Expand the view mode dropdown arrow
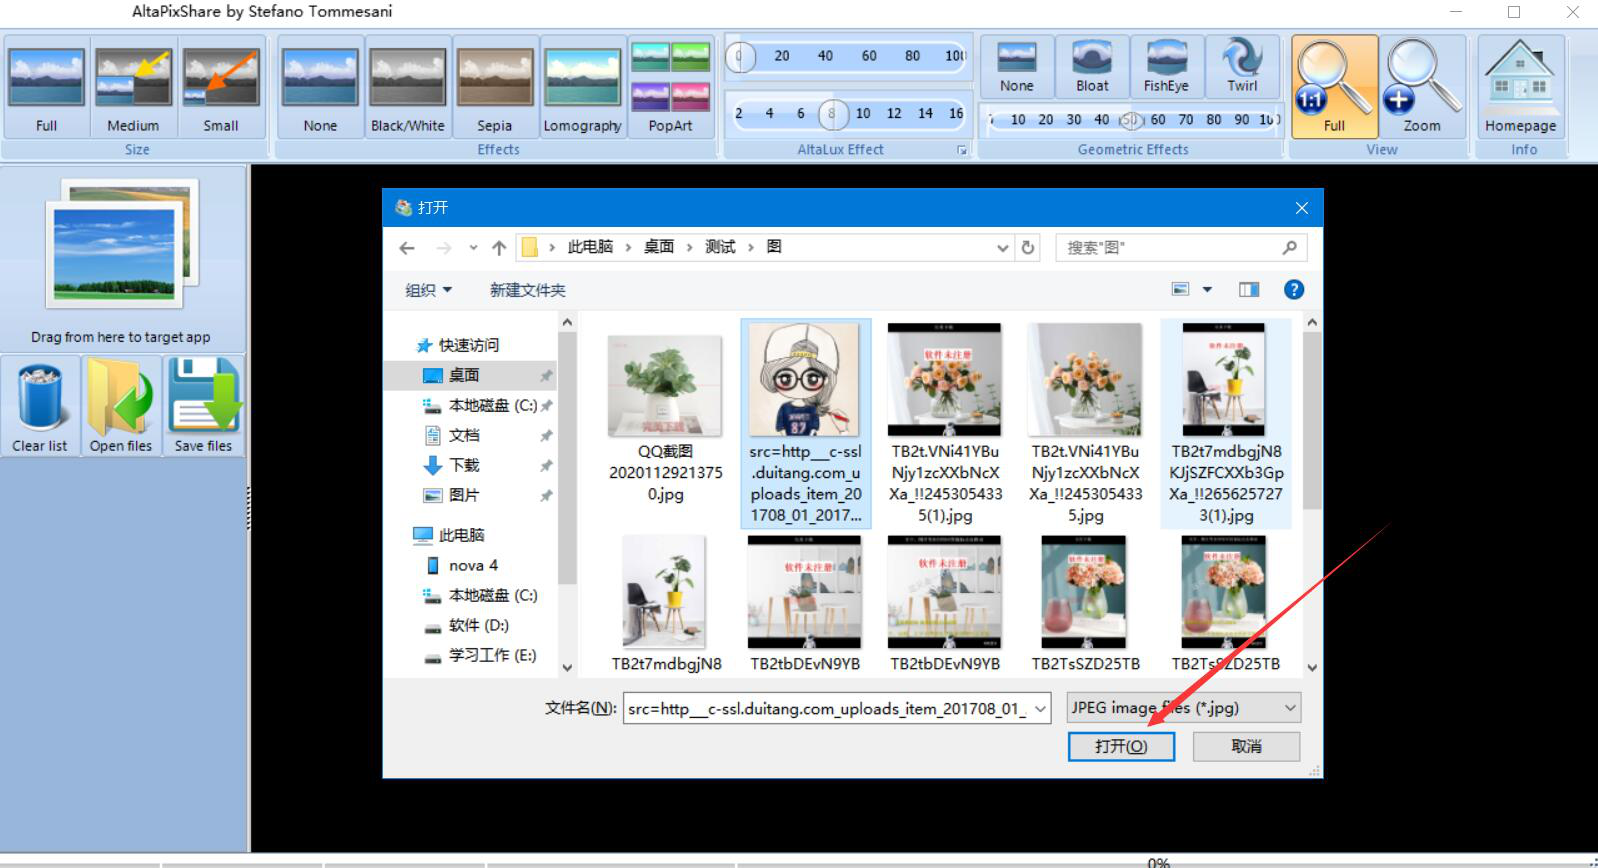 [x=1207, y=290]
